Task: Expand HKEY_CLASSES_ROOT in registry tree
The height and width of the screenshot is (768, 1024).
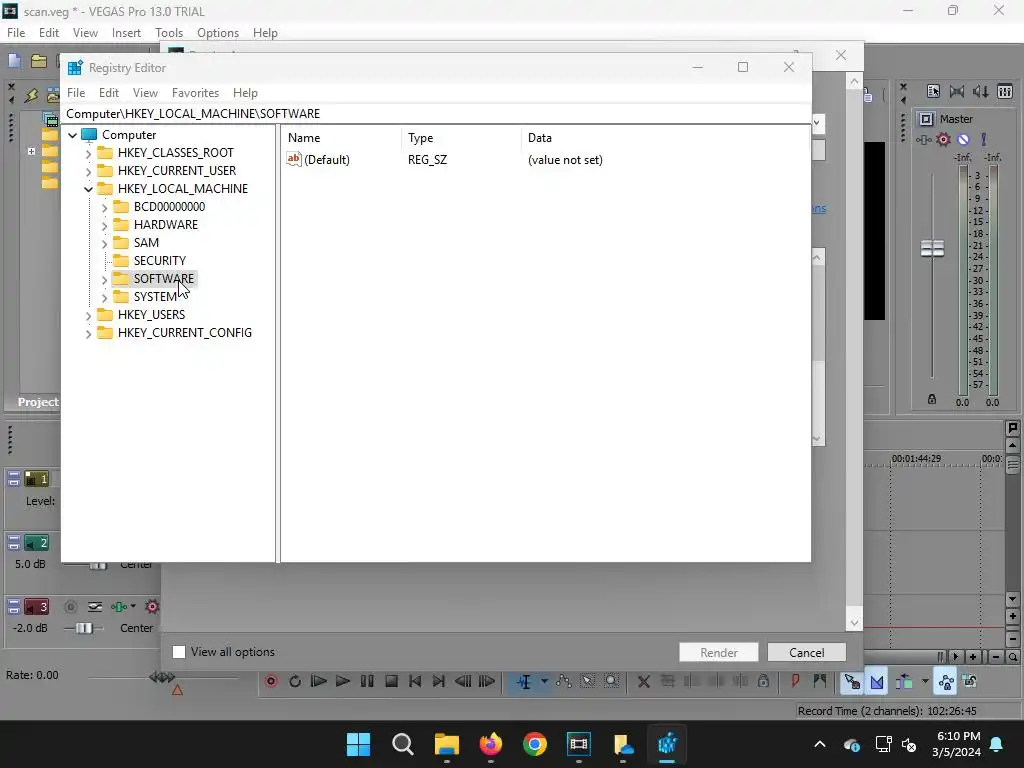Action: click(88, 153)
